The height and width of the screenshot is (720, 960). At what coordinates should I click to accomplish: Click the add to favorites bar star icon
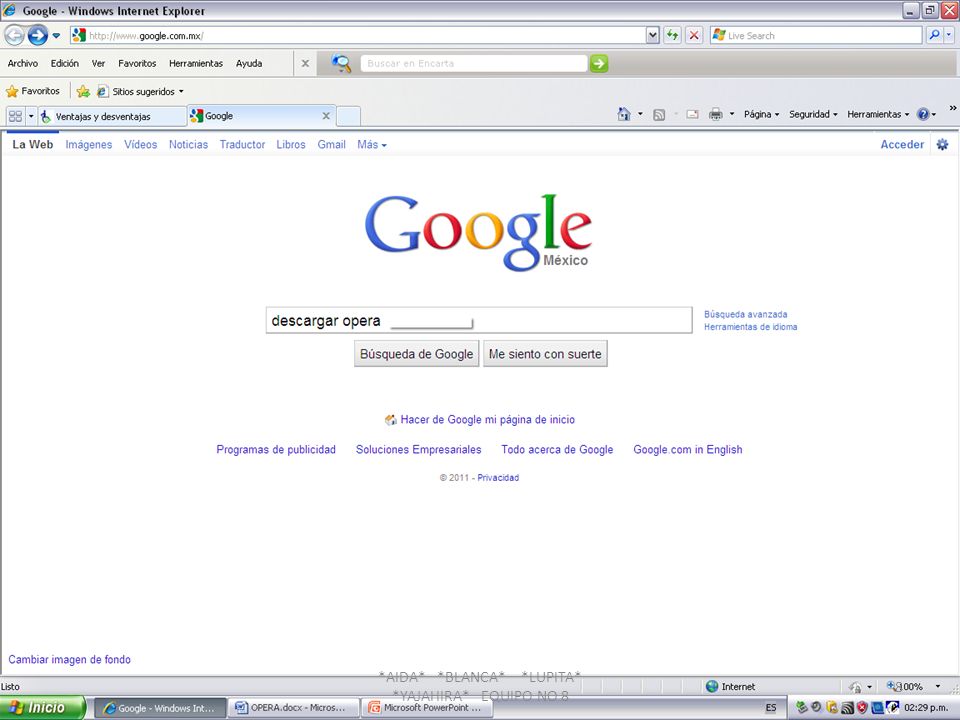(83, 91)
